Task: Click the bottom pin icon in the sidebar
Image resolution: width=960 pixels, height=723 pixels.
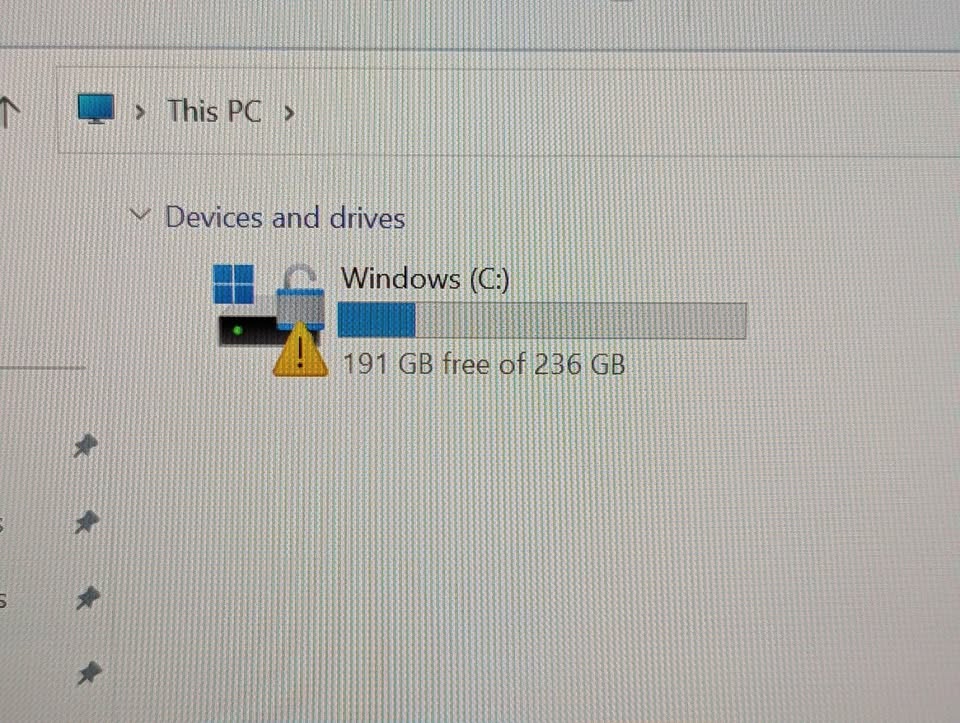Action: (x=89, y=673)
